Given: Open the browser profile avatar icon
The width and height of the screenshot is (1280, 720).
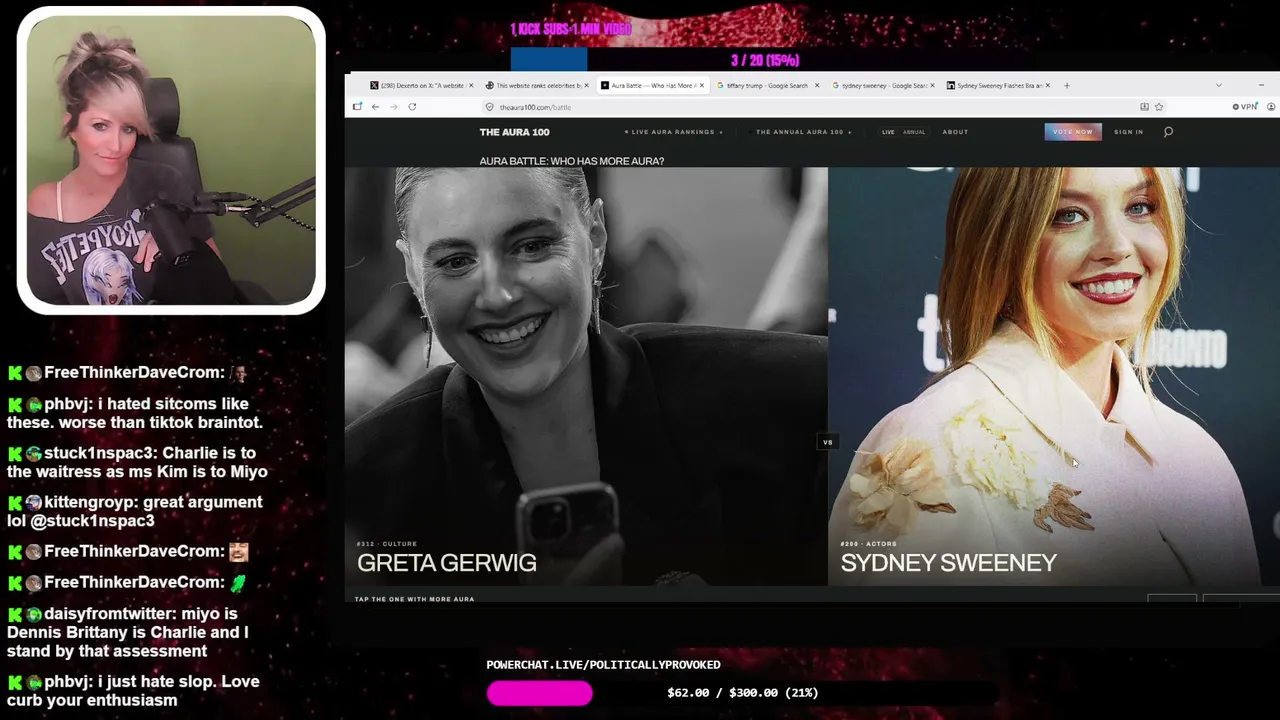Looking at the screenshot, I should 1271,107.
